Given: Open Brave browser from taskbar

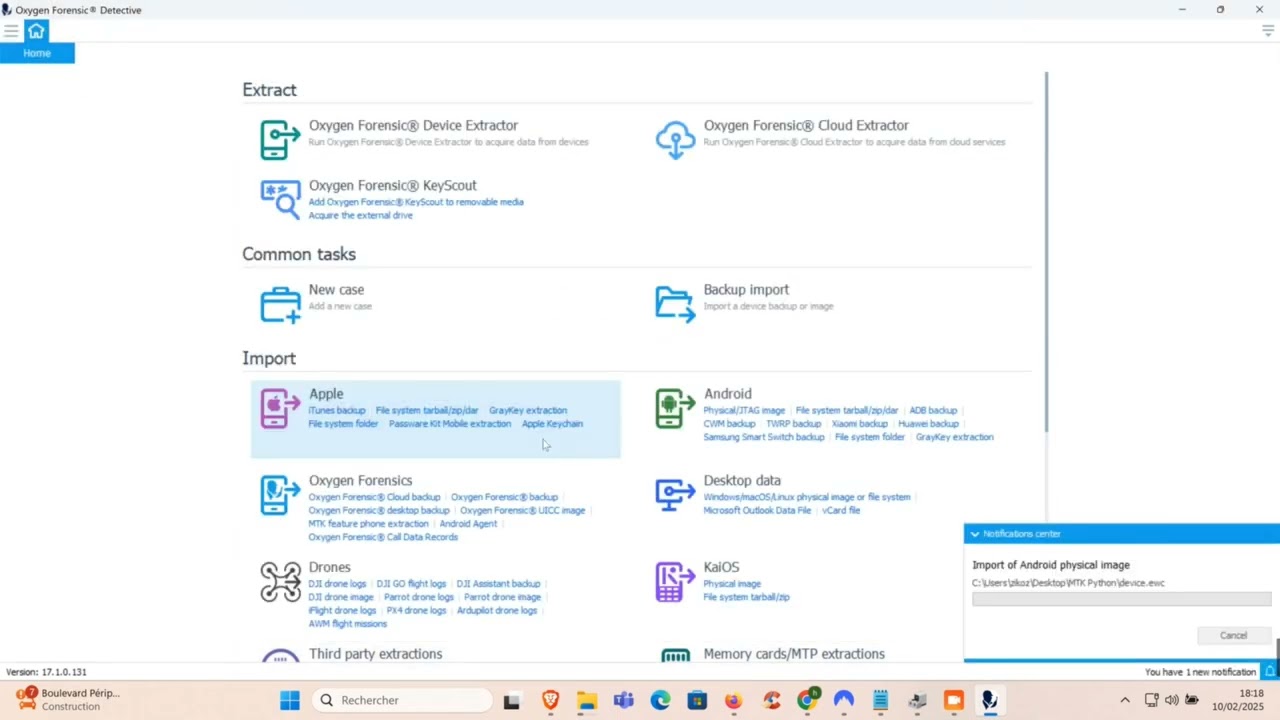Looking at the screenshot, I should tap(550, 700).
